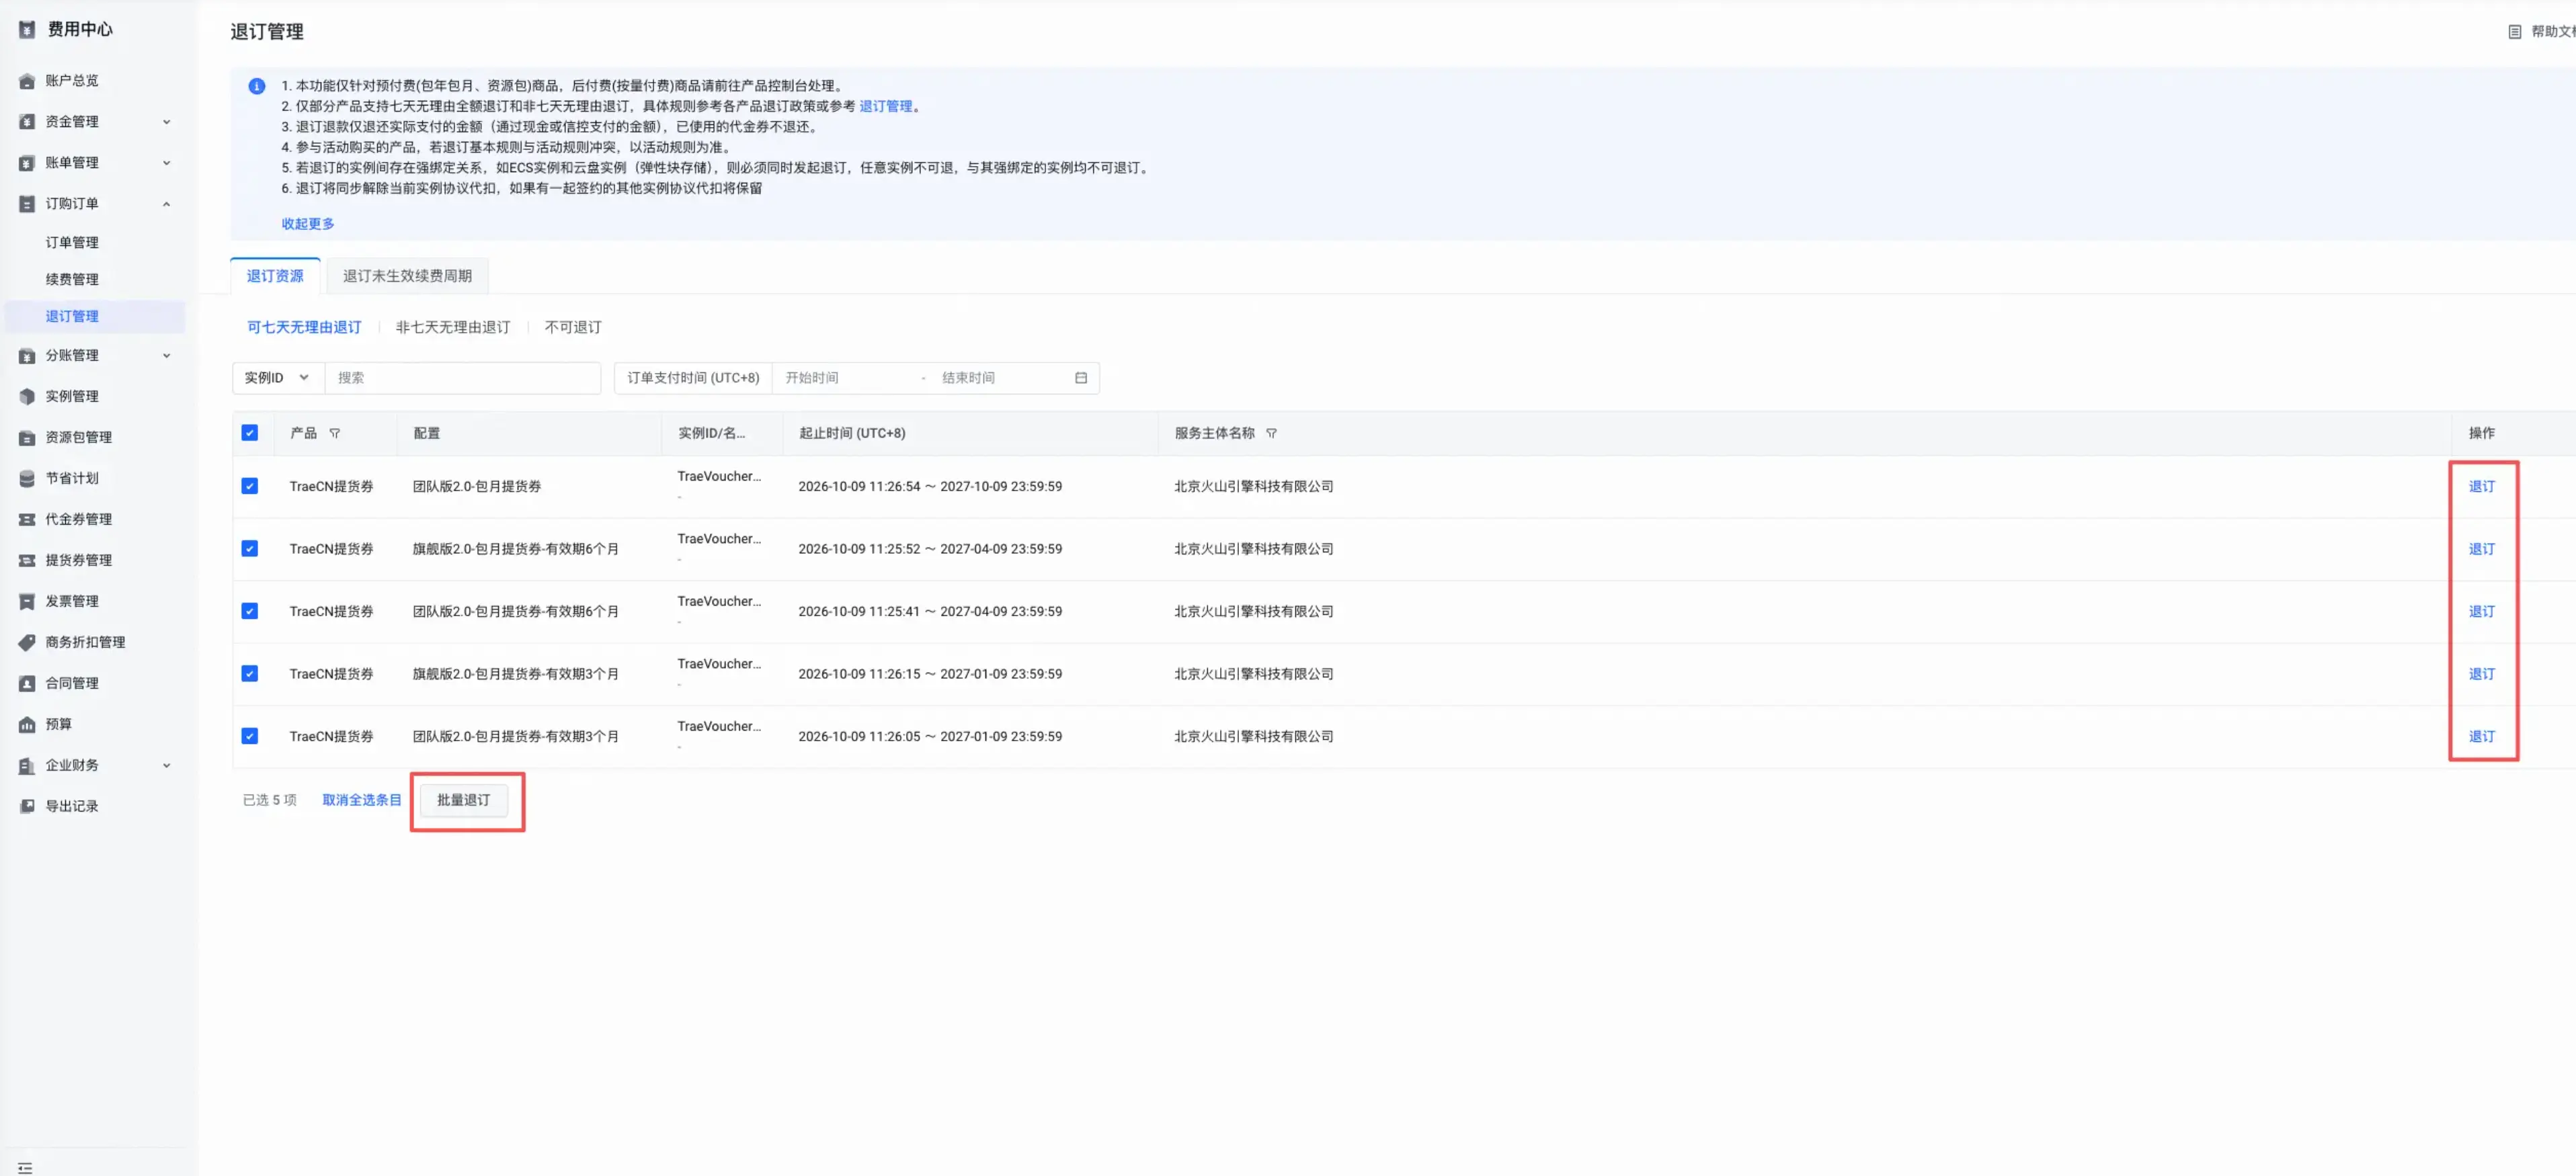Click 退订 for the 2027-10-09 expiry row

tap(2482, 487)
